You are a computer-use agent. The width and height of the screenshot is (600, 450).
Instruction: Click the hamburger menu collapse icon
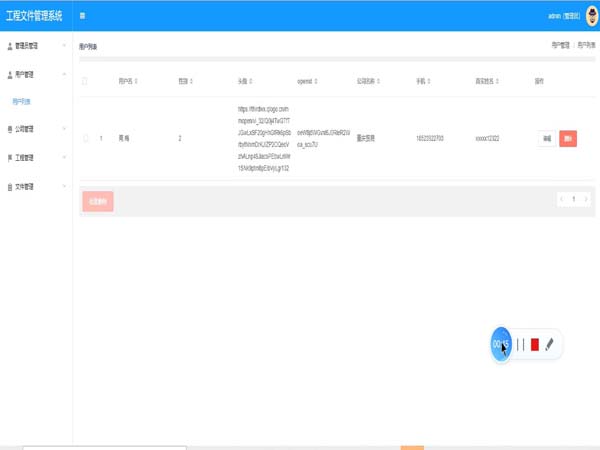82,16
